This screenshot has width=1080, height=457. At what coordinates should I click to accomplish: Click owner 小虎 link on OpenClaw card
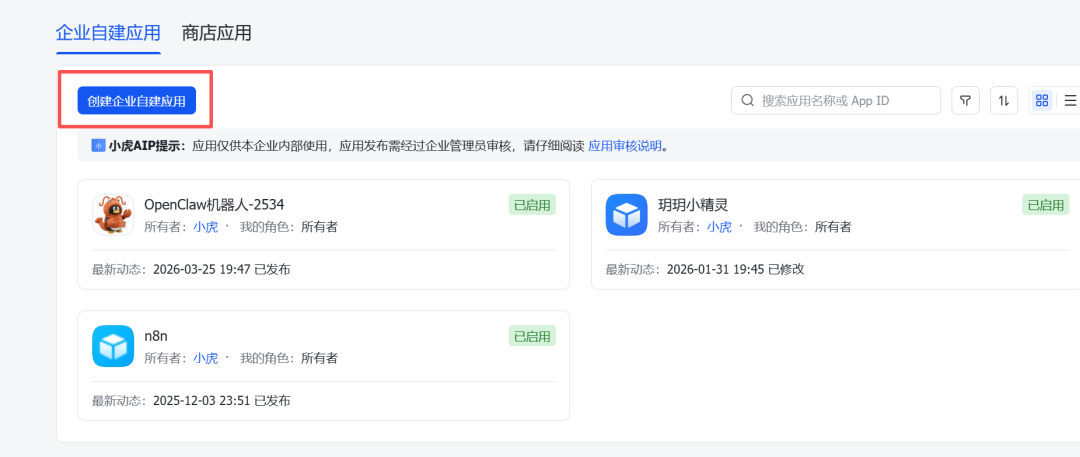205,227
